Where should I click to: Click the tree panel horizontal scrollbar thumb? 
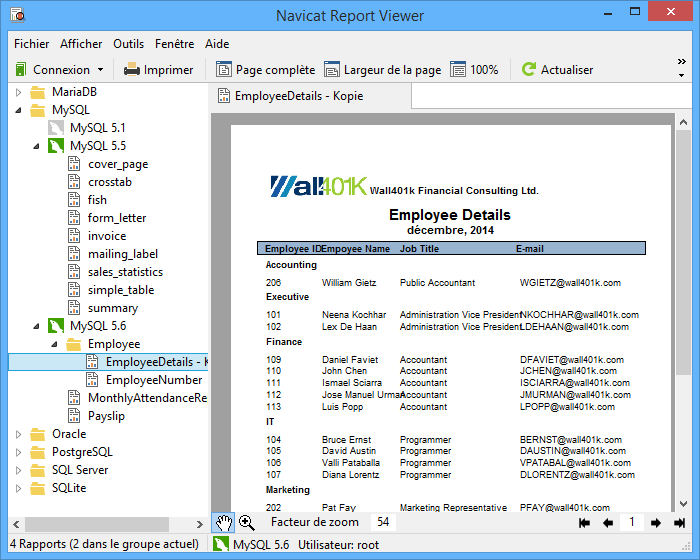(97, 524)
